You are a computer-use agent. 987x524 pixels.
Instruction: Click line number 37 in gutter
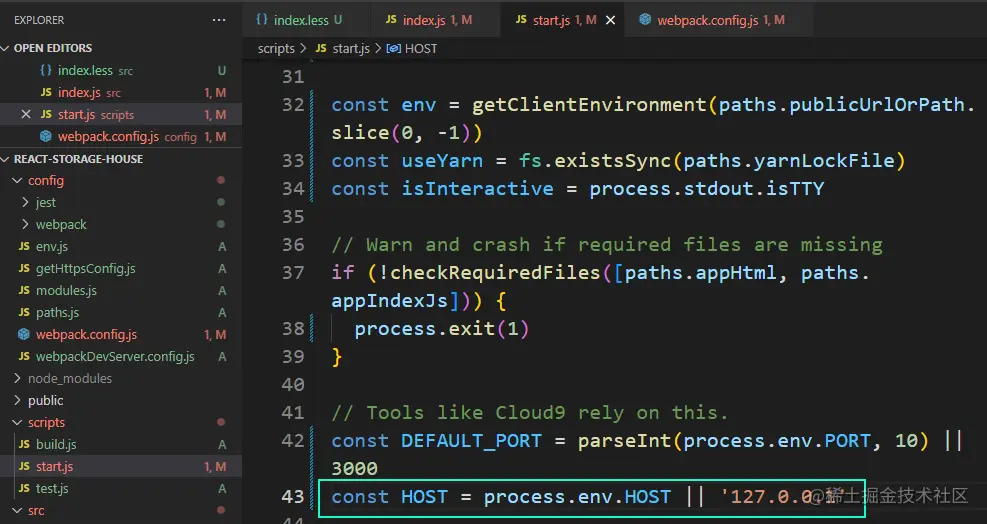point(293,273)
